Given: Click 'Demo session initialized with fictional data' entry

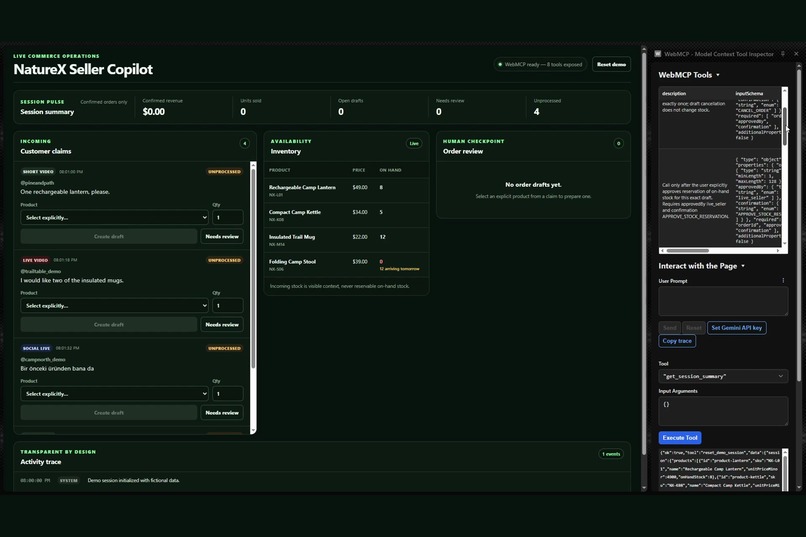Looking at the screenshot, I should tap(134, 480).
